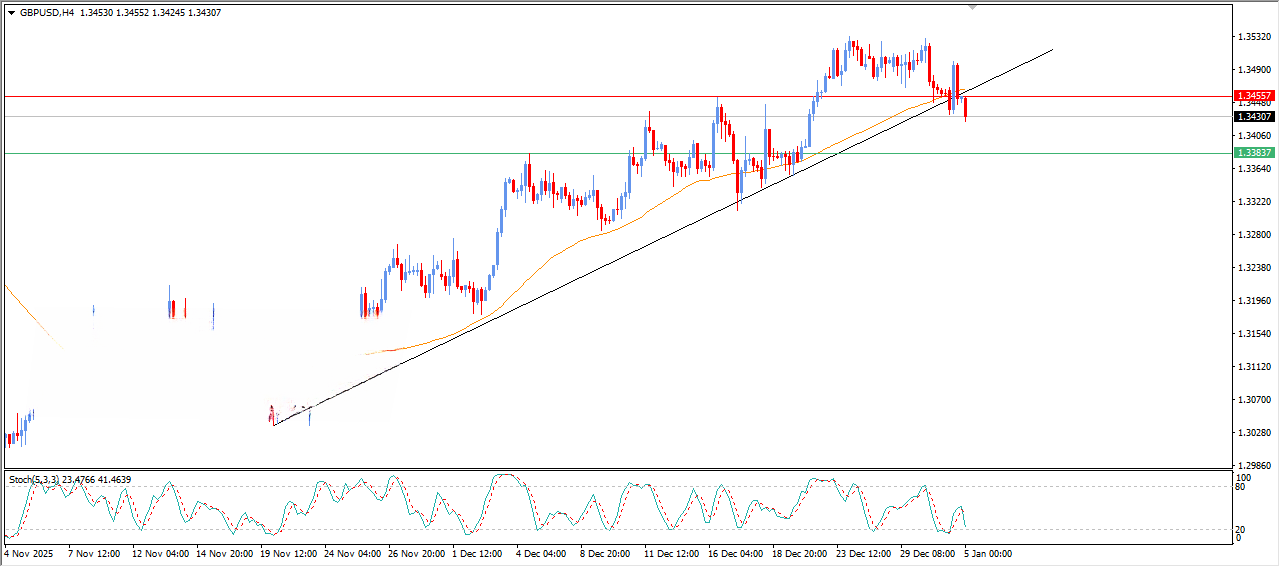Click the green 1.33837 price tag
This screenshot has height=567, width=1280.
tap(1254, 152)
